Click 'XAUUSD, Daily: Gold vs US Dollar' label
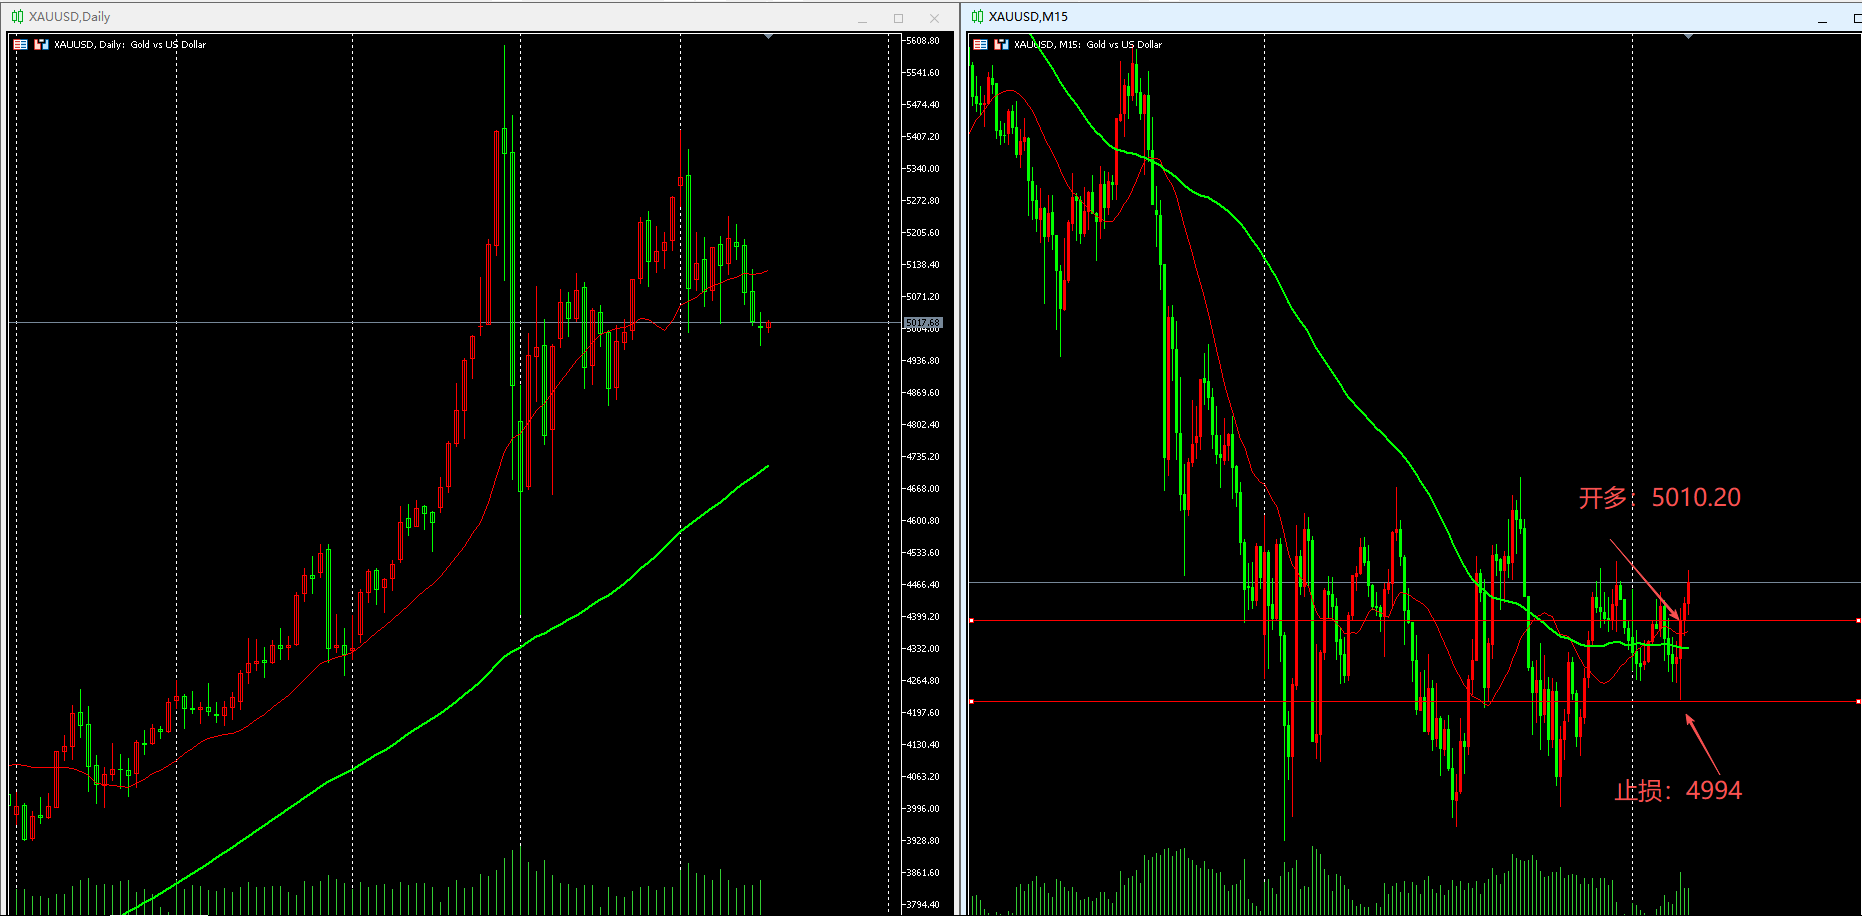This screenshot has width=1862, height=916. (x=130, y=44)
